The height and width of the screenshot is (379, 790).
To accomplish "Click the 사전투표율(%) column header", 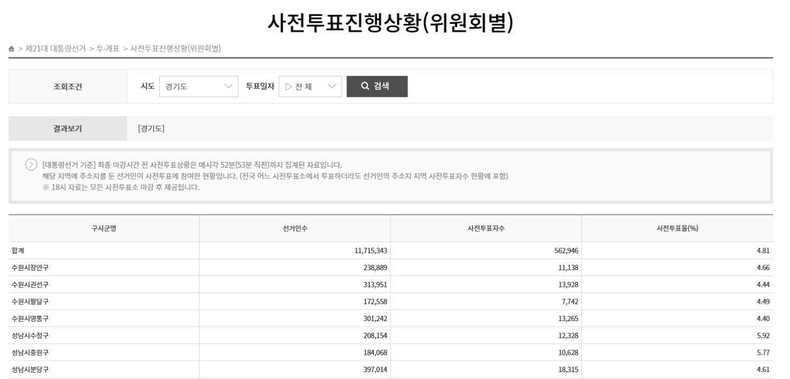I will pyautogui.click(x=677, y=228).
